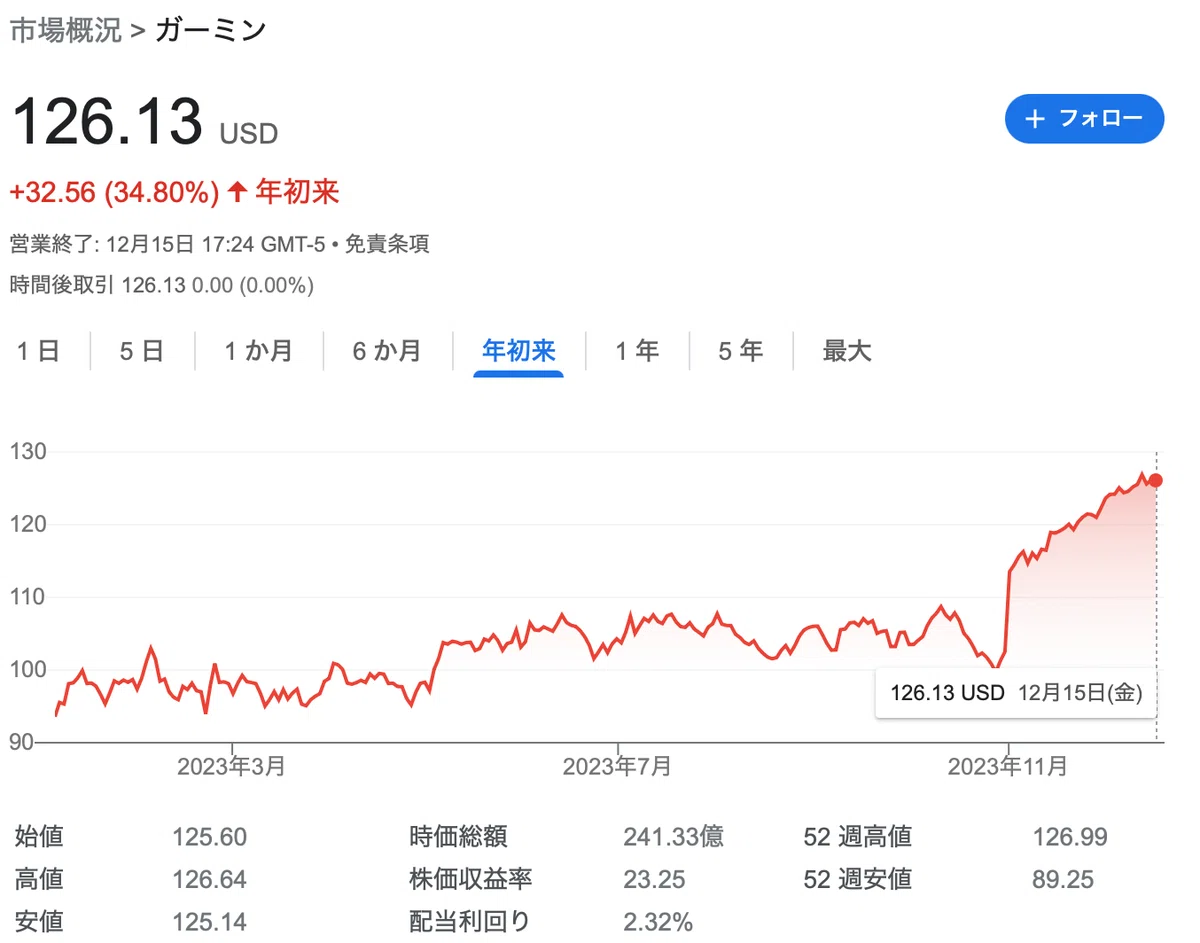
Task: Click the 時価総額 label
Action: tap(458, 836)
